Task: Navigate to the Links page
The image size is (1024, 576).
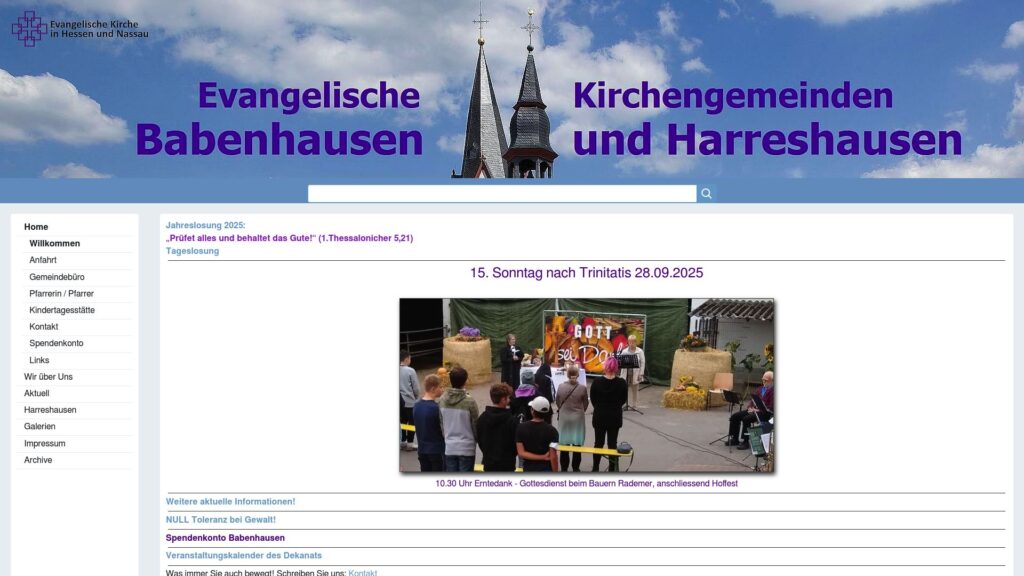Action: [x=39, y=360]
